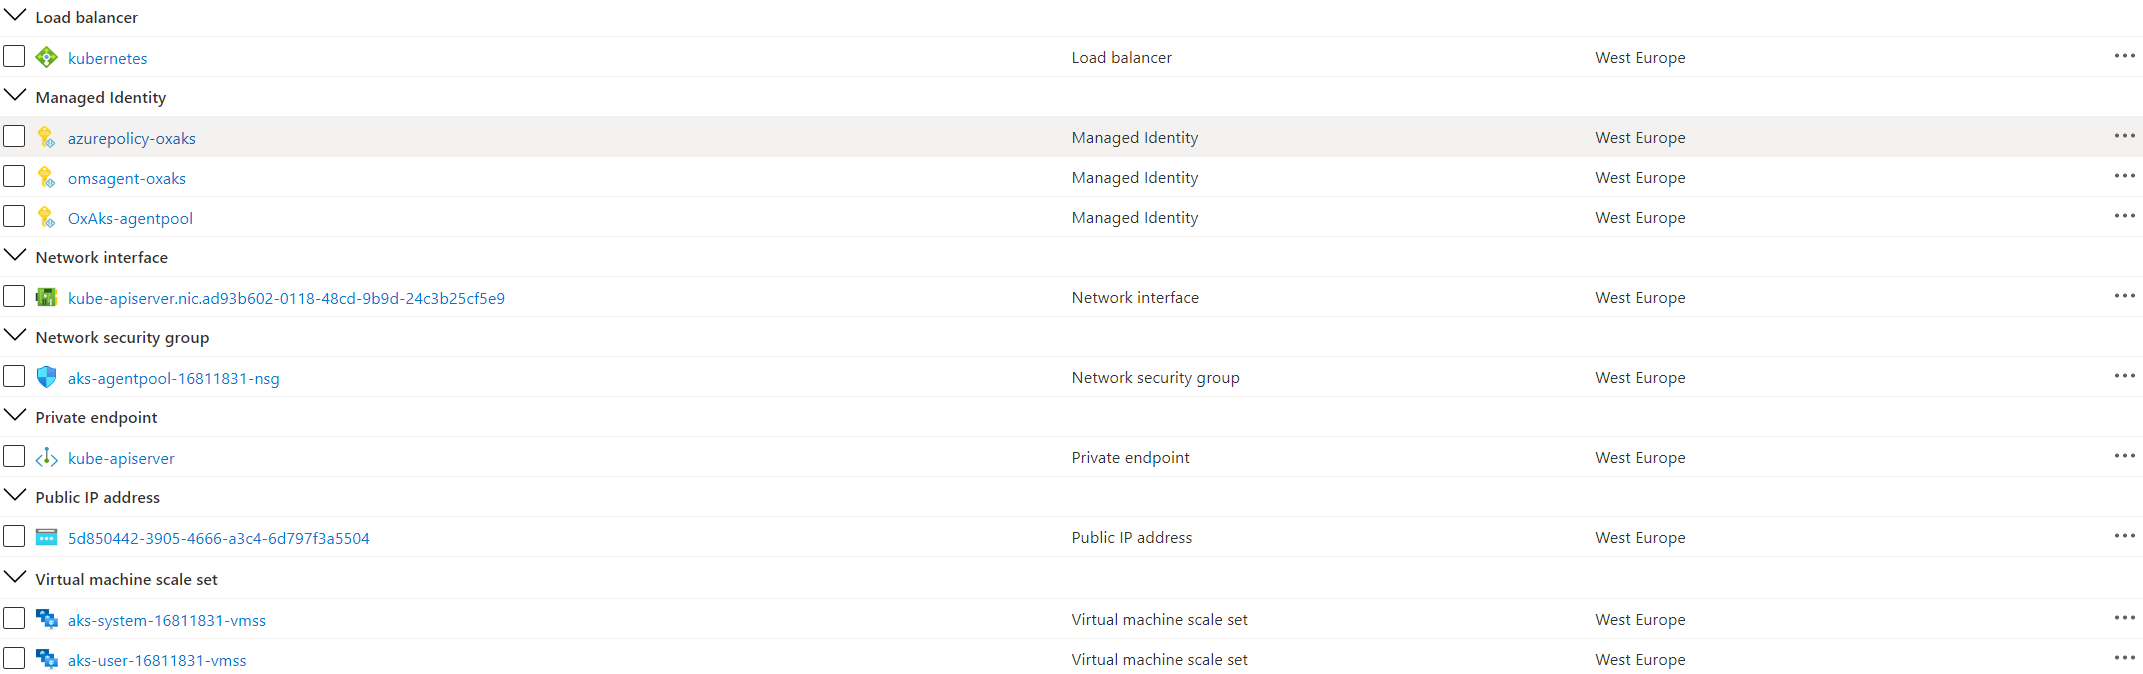Viewport: 2143px width, 674px height.
Task: Click the omsagent-oxaks managed identity icon
Action: click(x=46, y=177)
